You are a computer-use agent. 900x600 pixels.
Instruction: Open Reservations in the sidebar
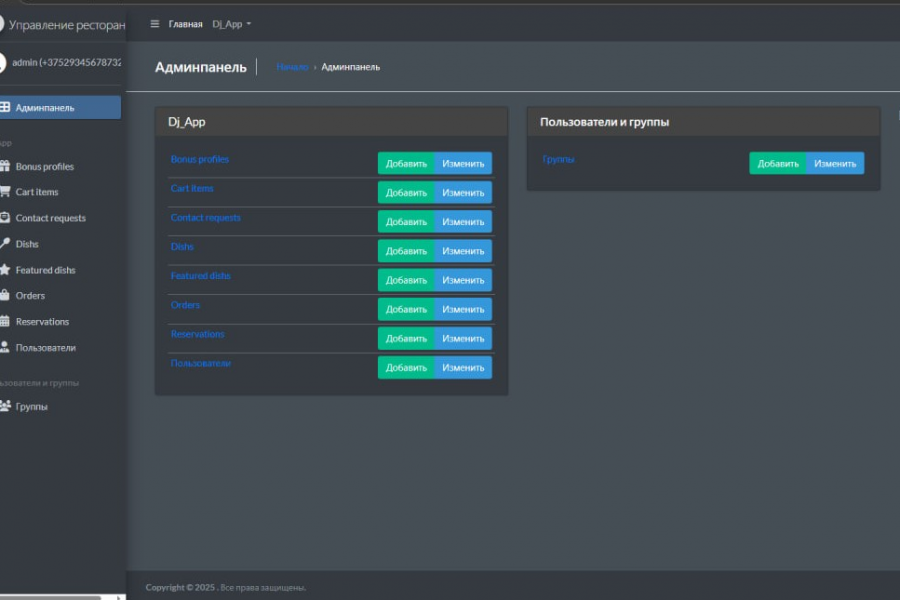[x=42, y=322]
